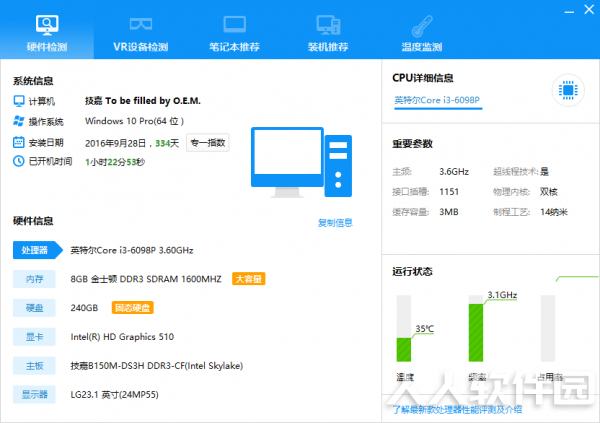Click text 英特尔Core i3-6098P 3.60GHz
This screenshot has width=600, height=423.
click(132, 250)
